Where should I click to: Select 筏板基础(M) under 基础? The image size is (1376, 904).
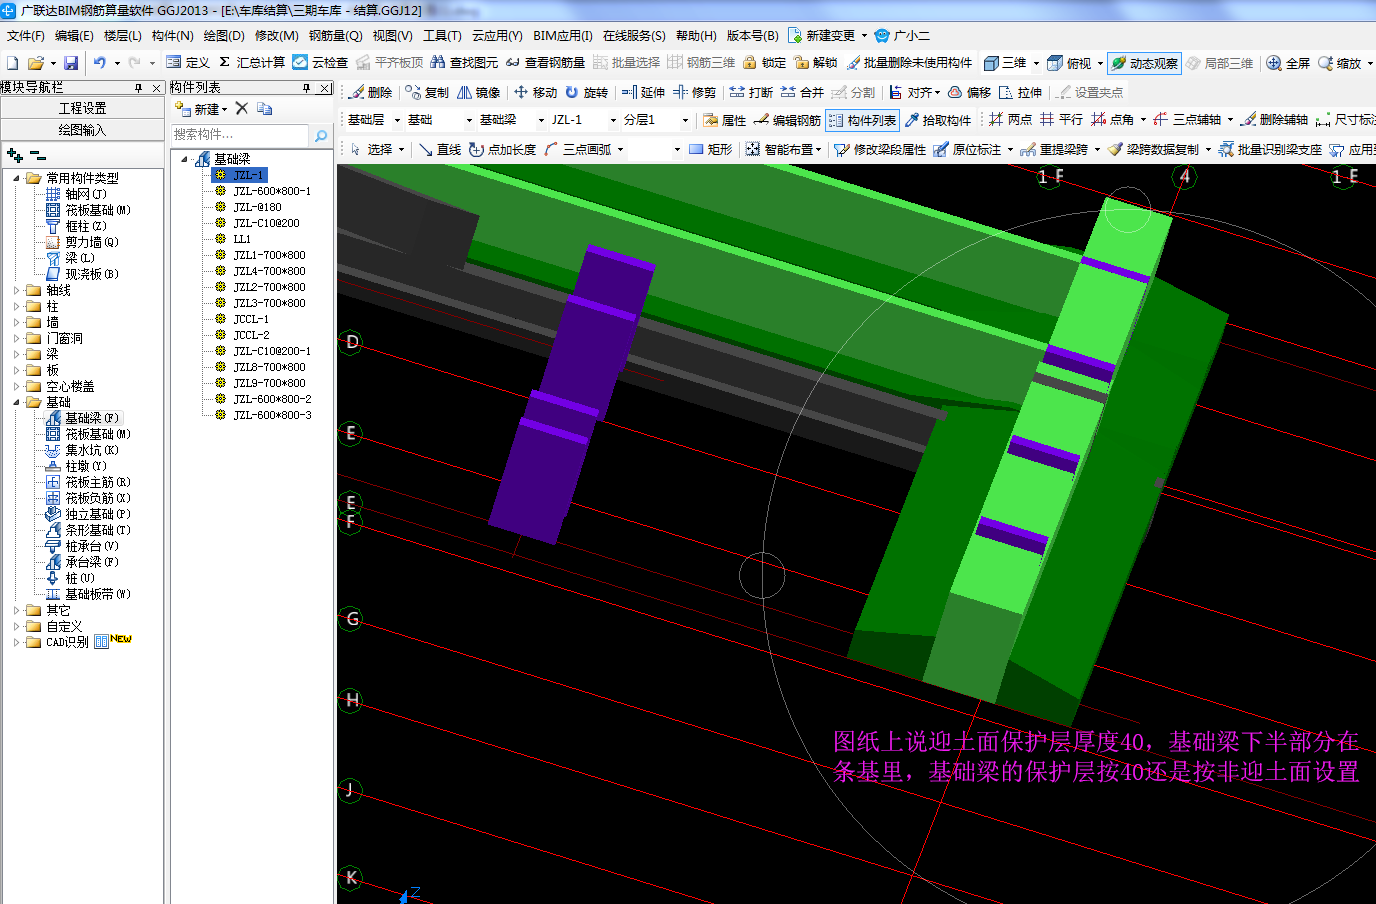(98, 434)
